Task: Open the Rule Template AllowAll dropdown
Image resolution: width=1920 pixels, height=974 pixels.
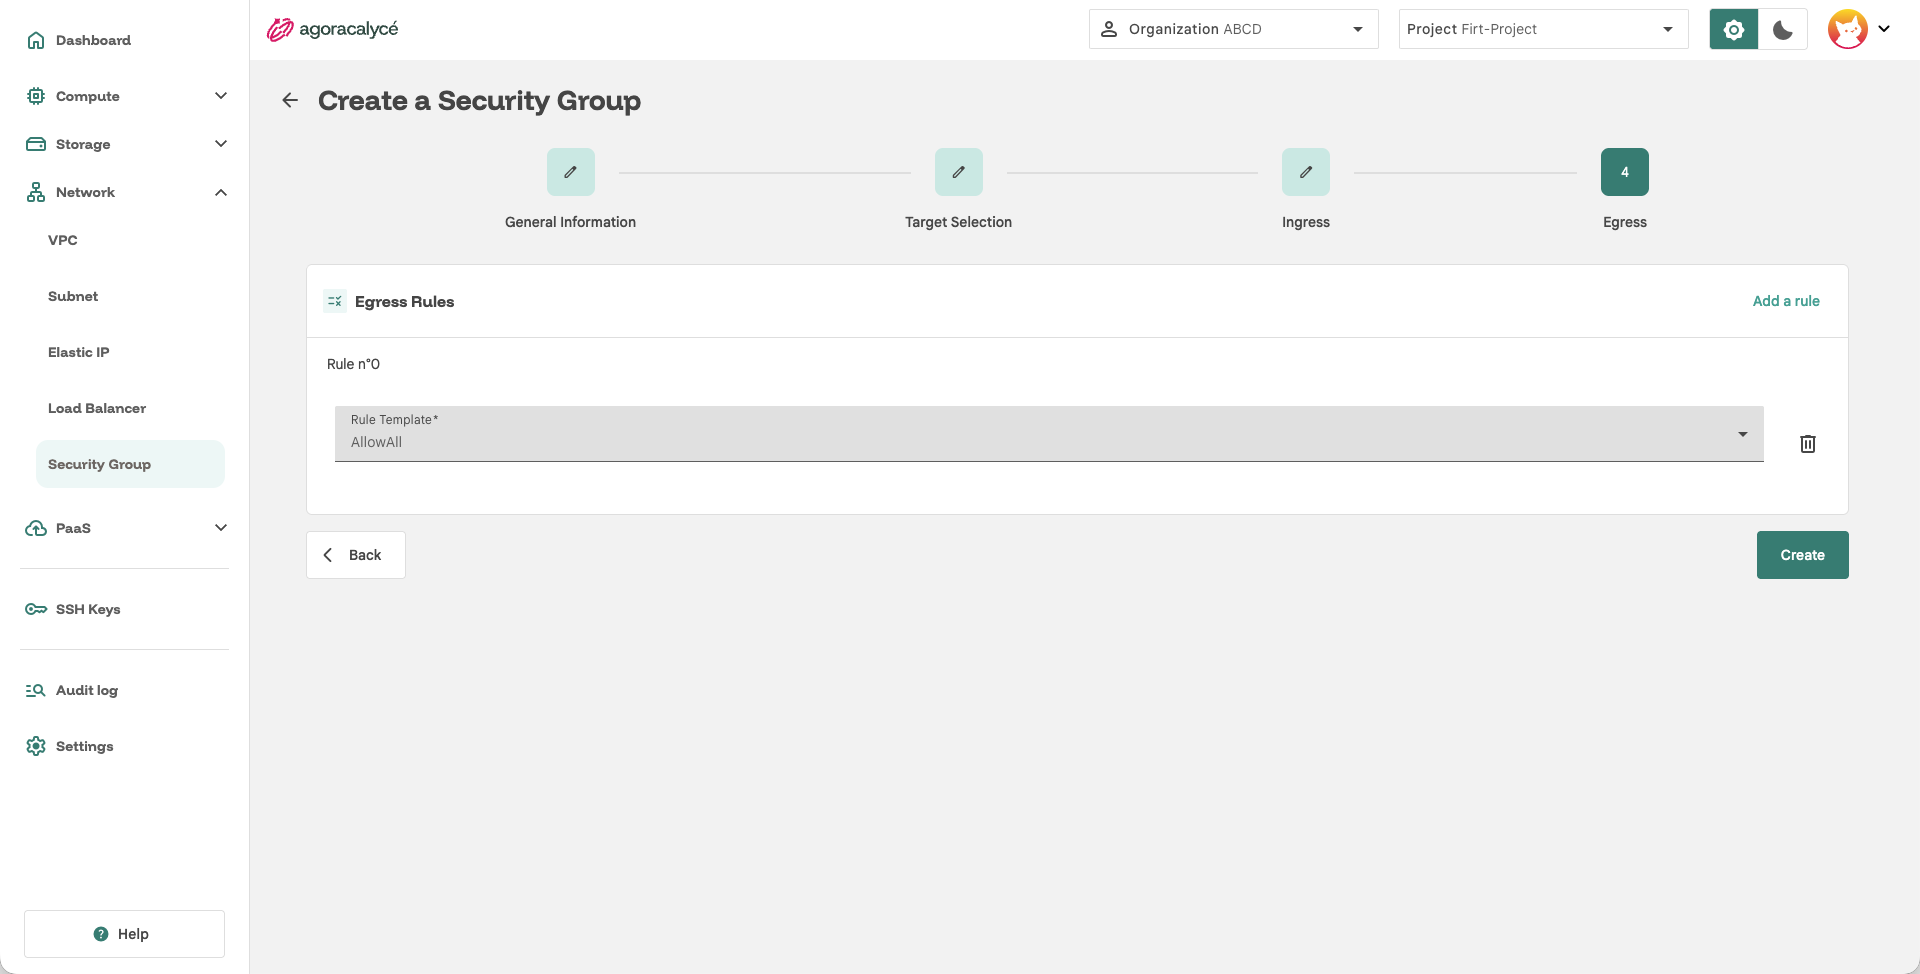Action: (1049, 434)
